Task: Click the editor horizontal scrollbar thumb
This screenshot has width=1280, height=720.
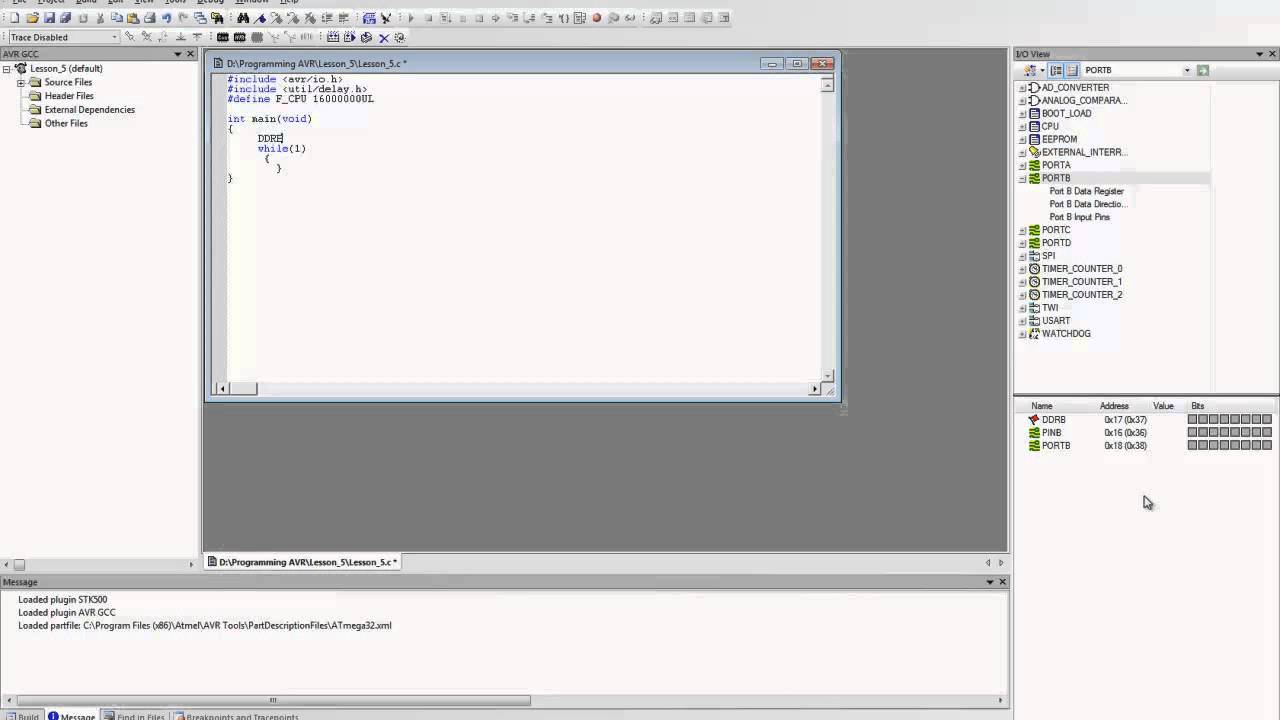Action: (243, 389)
